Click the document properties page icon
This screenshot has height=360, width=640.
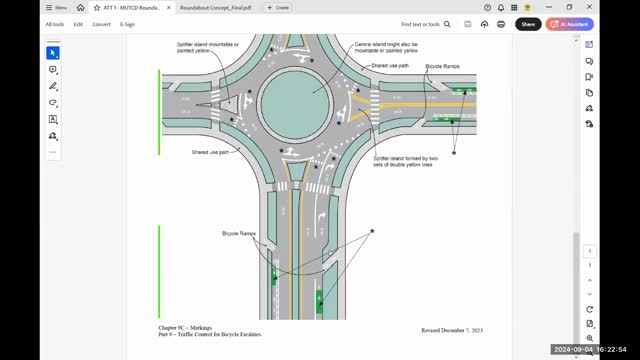tap(589, 324)
